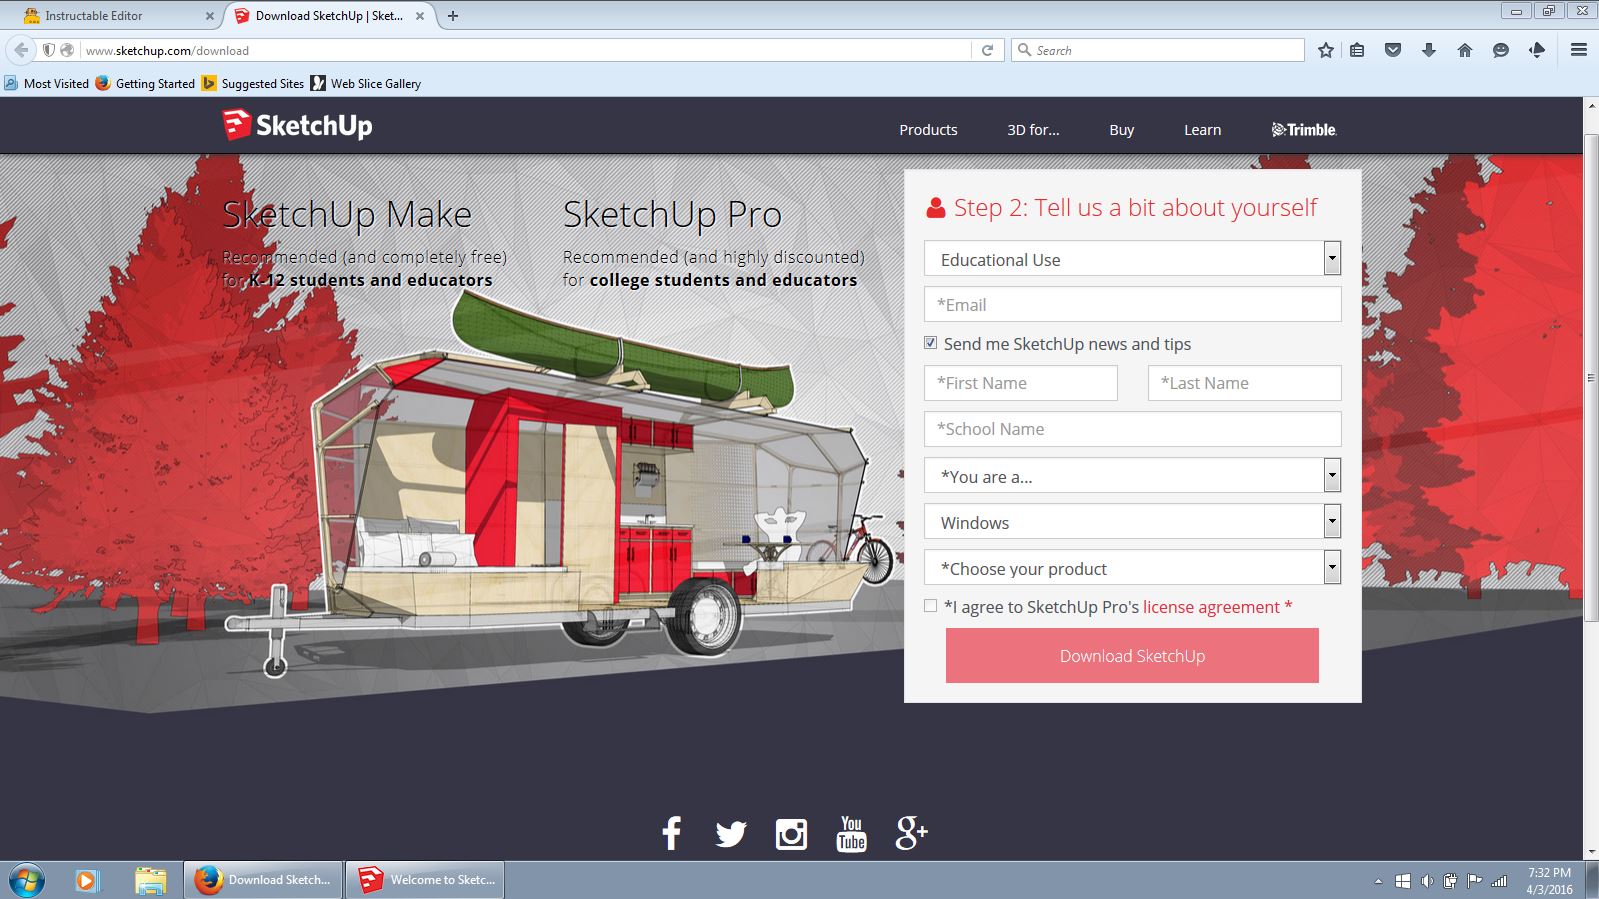
Task: Open the Twitter social icon
Action: [731, 834]
